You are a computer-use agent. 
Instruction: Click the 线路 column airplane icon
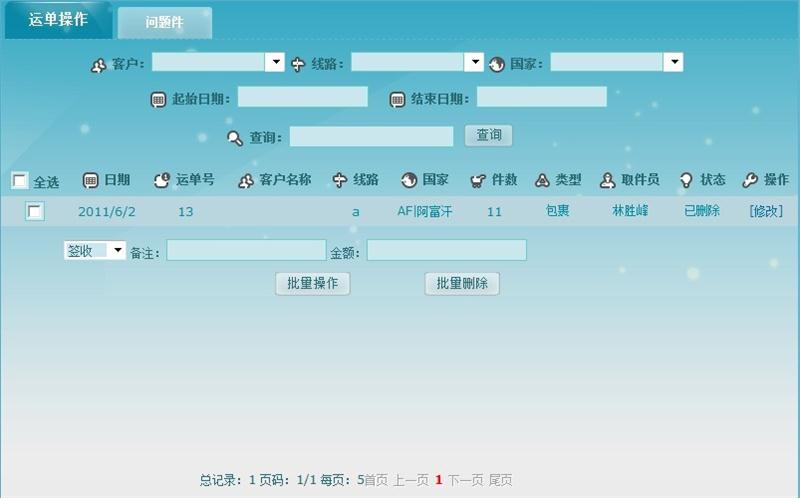[340, 180]
